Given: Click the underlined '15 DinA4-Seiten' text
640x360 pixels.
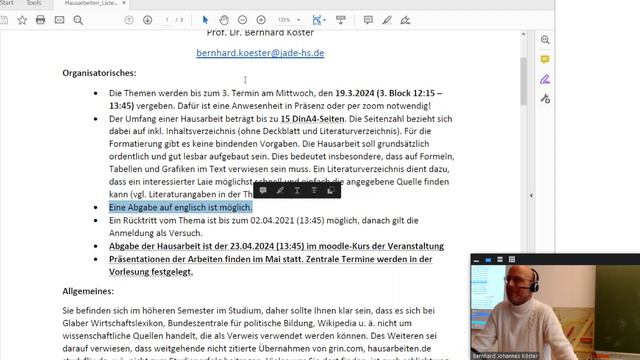Looking at the screenshot, I should tap(312, 119).
